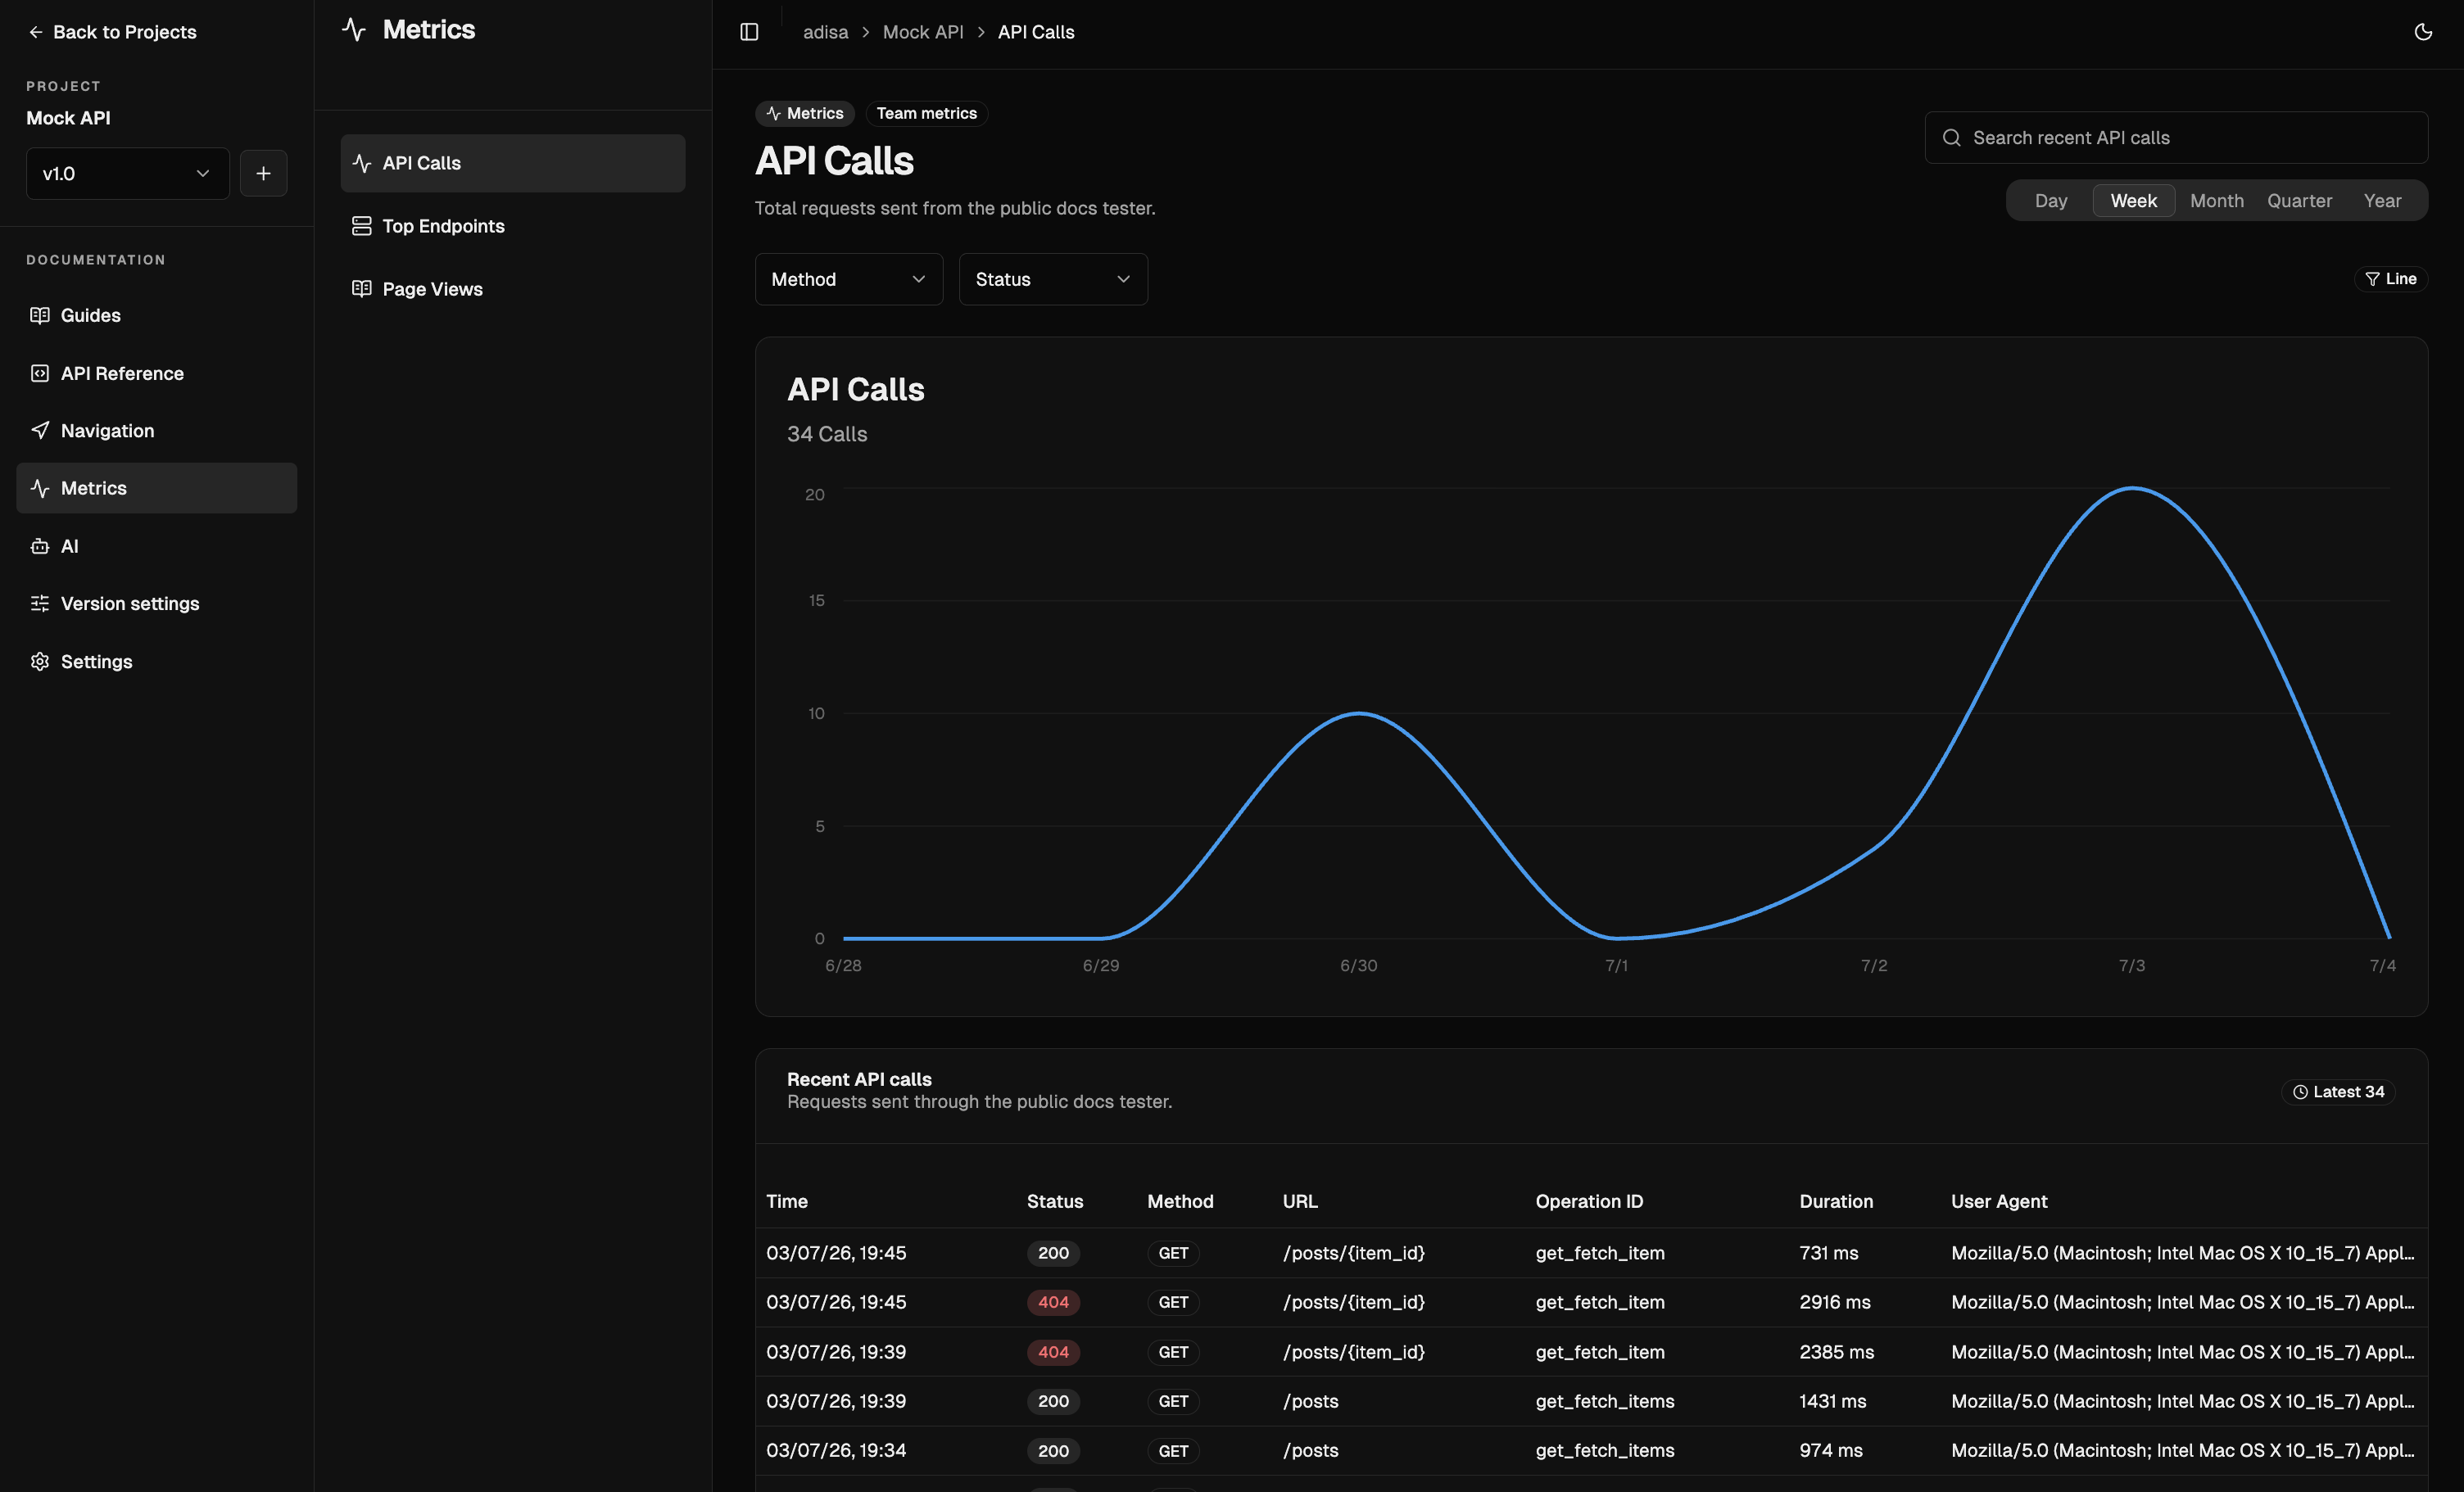Click get_fetch_items in the 19:39 row
This screenshot has width=2464, height=1492.
[1605, 1401]
